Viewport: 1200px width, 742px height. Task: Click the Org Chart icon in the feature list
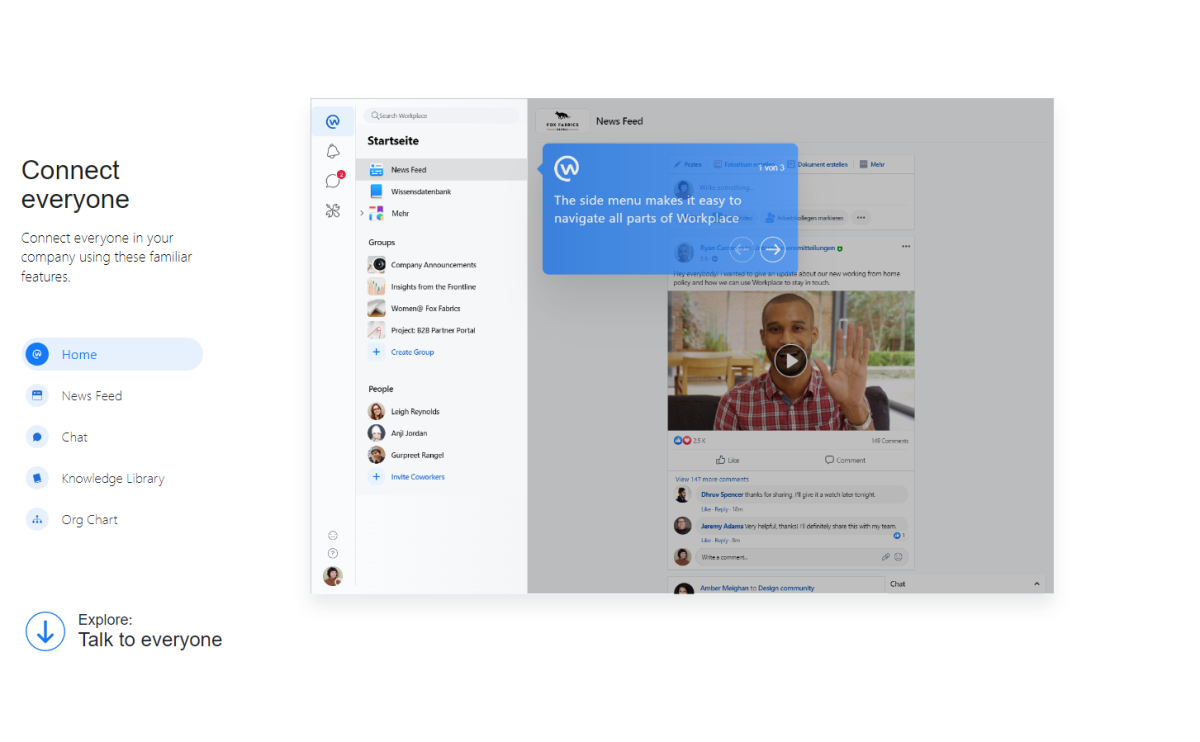37,519
